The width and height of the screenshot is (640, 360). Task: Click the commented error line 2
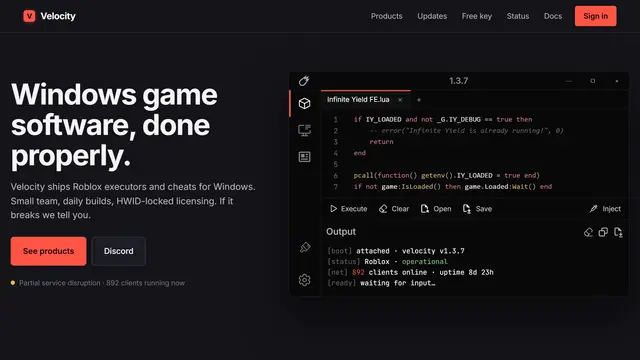click(x=466, y=131)
